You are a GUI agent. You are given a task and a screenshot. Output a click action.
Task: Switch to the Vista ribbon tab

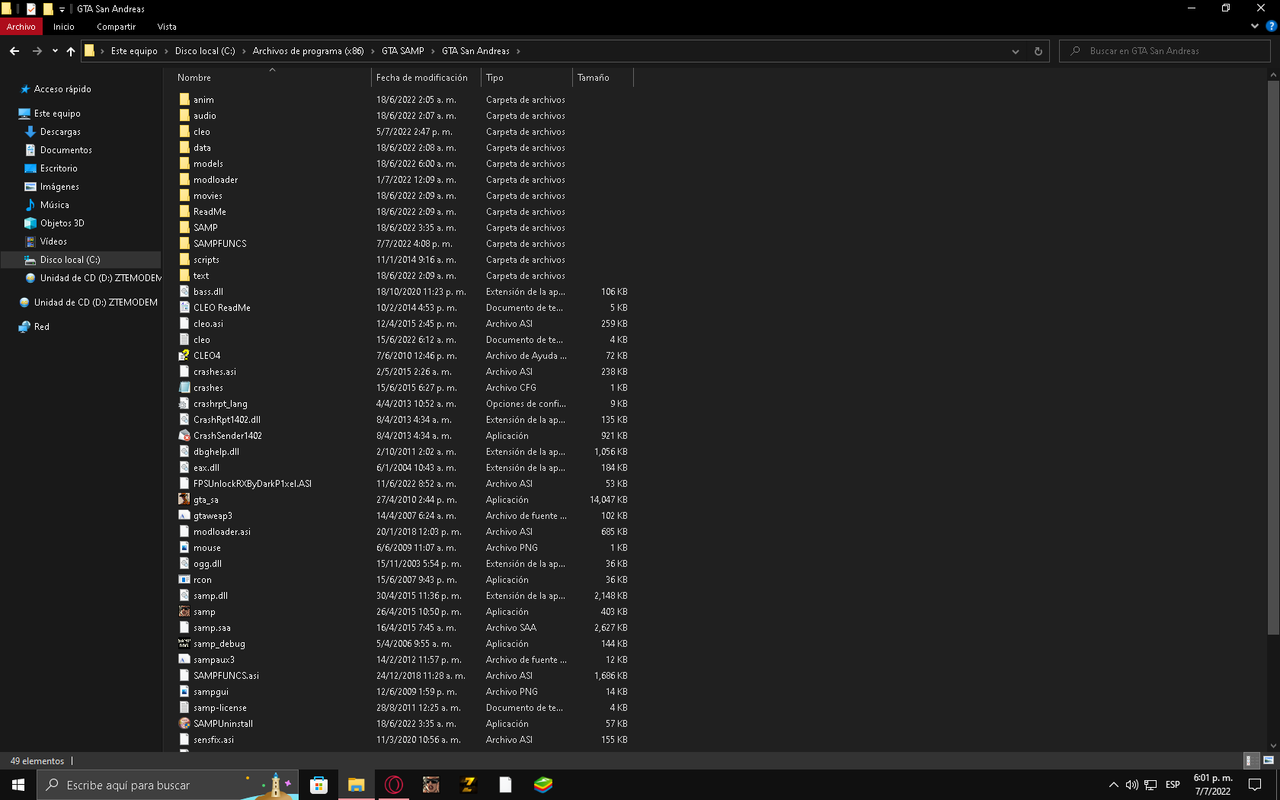[166, 27]
